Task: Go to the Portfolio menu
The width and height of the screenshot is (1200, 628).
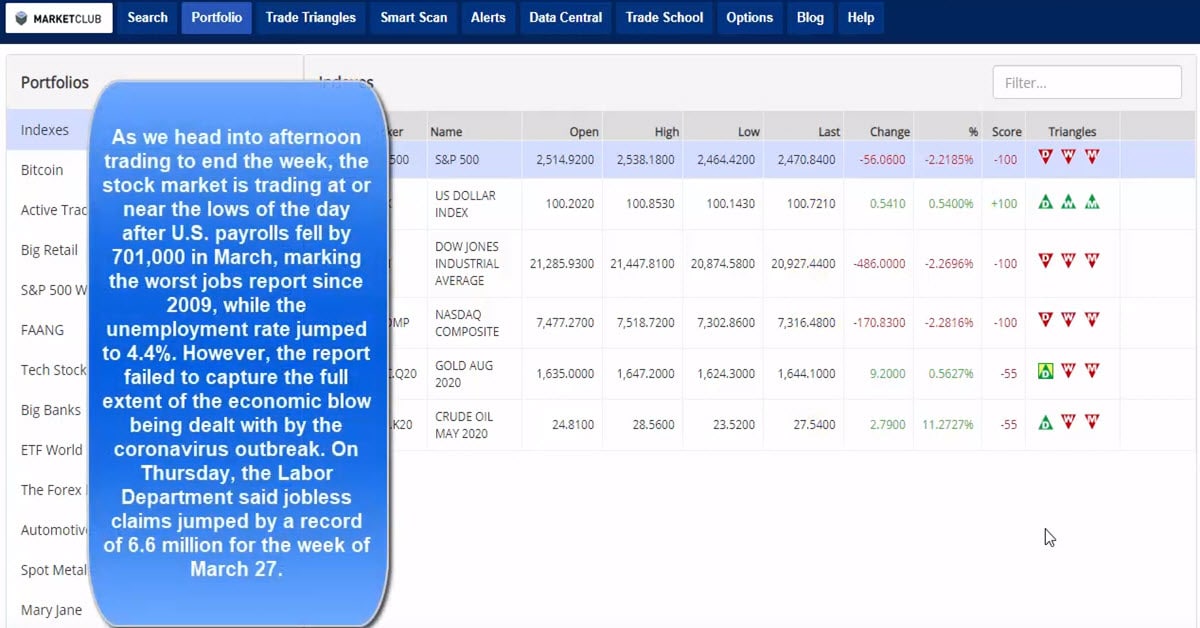Action: point(217,18)
